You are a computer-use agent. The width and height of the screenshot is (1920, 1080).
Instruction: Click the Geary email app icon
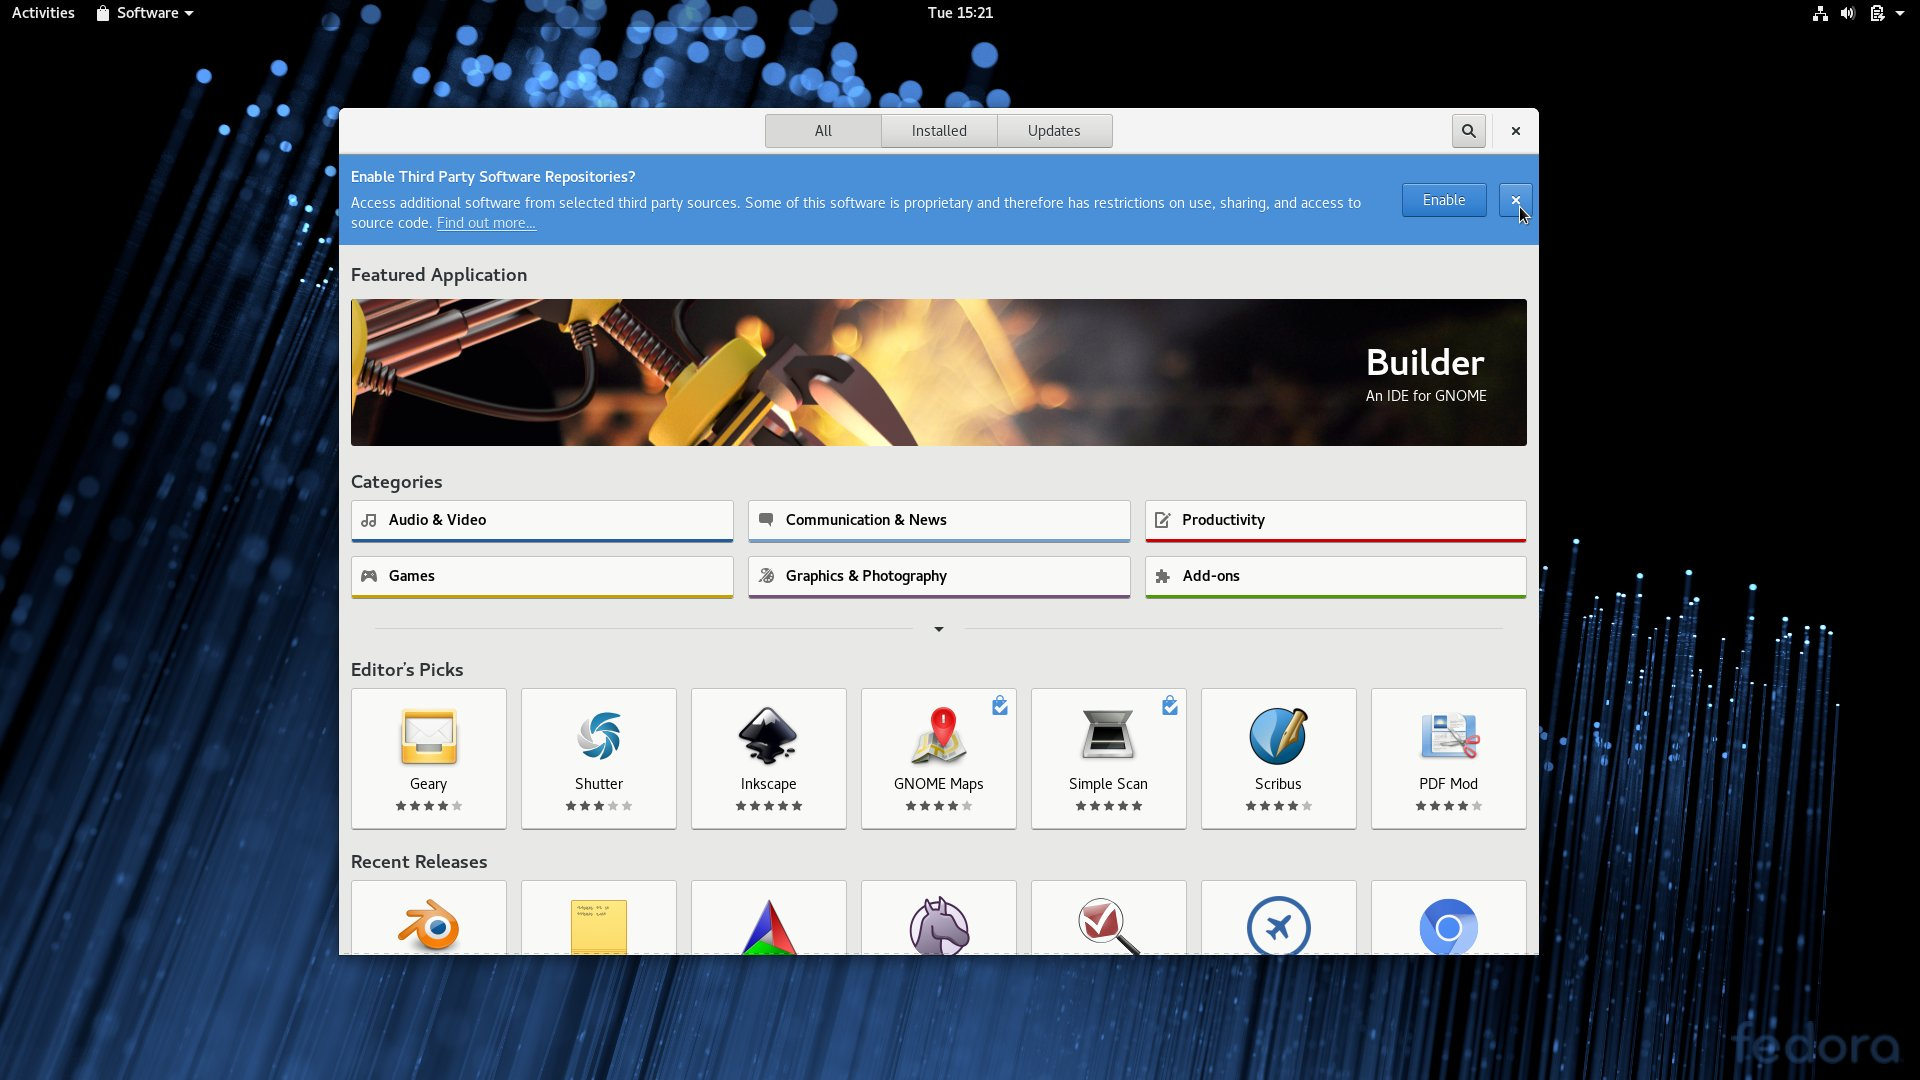(429, 736)
